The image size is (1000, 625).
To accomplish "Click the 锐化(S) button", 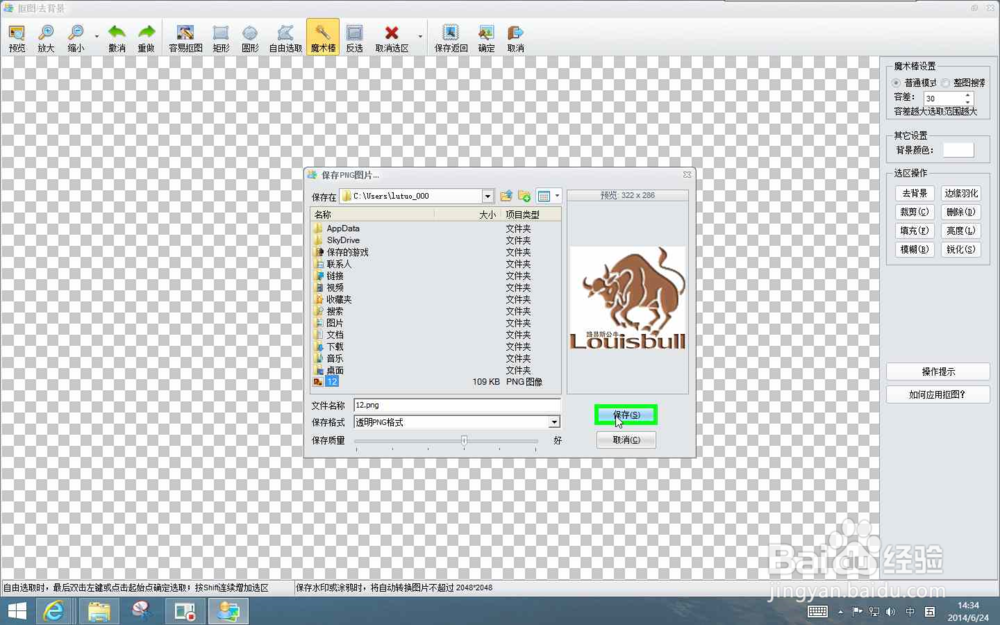I will click(960, 249).
